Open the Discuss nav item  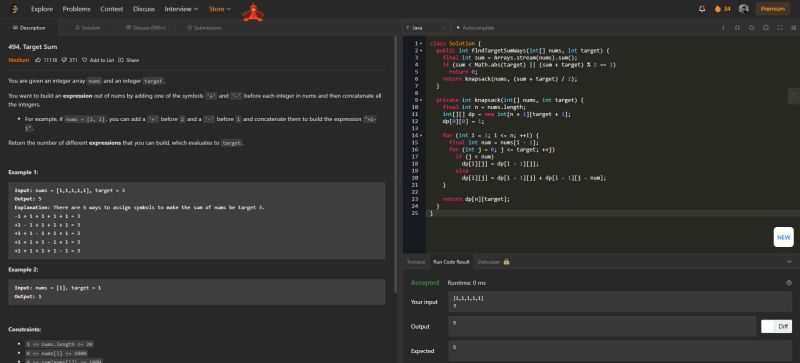(x=144, y=9)
